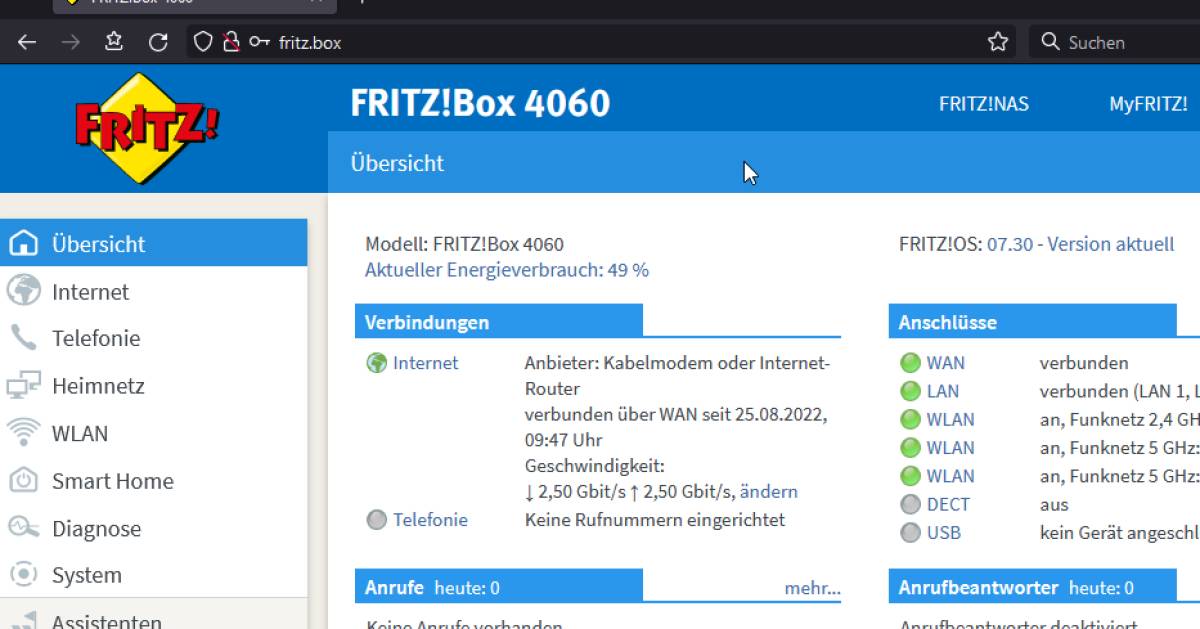Open the Assistenten sidebar entry
Screen dimensions: 1200x629
coord(104,620)
